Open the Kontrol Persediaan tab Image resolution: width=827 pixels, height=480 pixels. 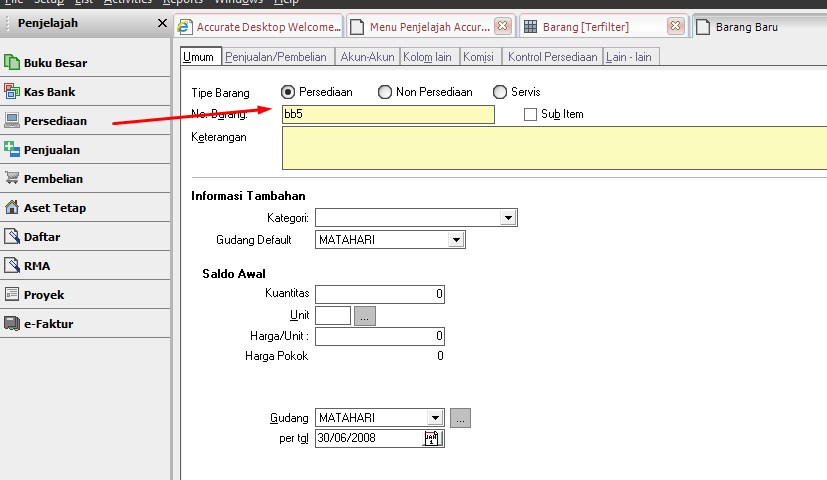(x=552, y=57)
